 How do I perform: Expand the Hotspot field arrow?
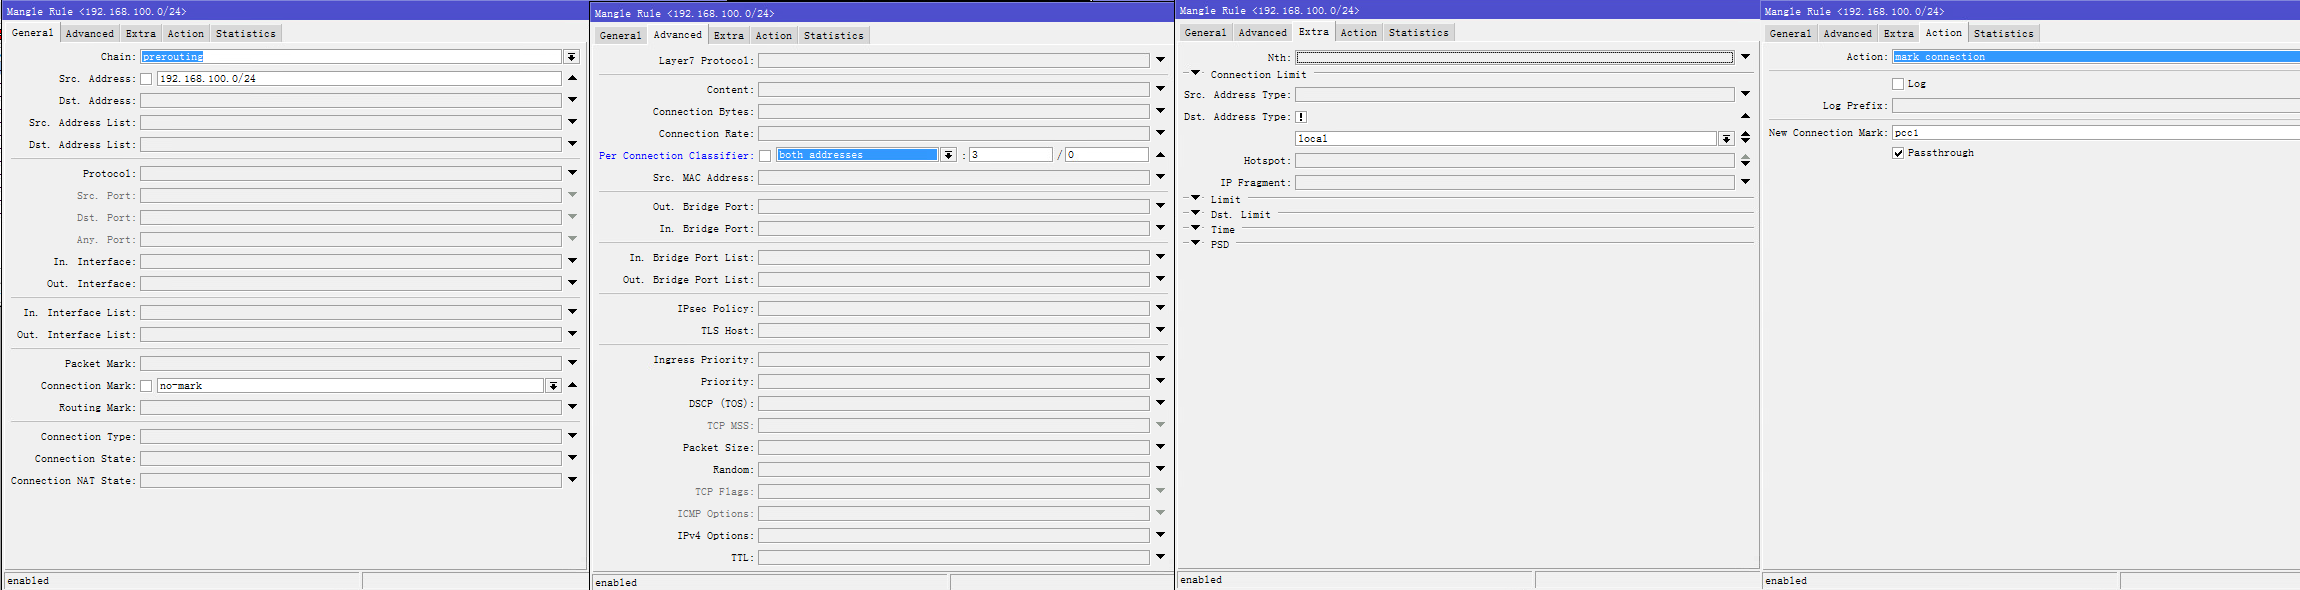click(x=1745, y=160)
